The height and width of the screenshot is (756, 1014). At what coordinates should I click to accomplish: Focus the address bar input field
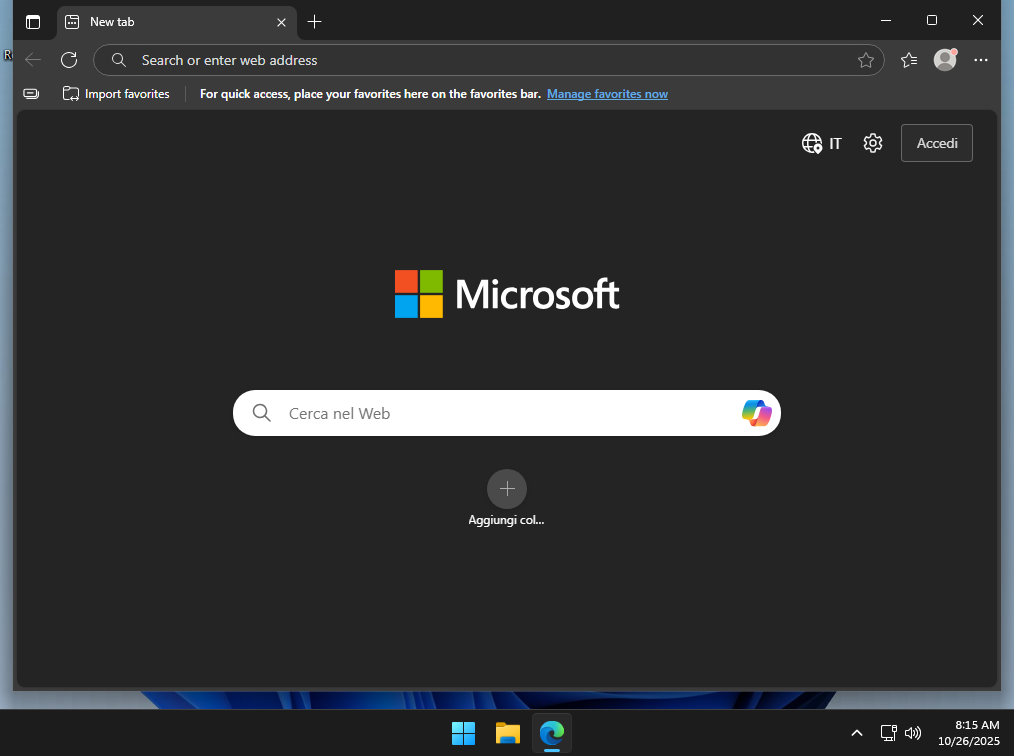click(480, 60)
